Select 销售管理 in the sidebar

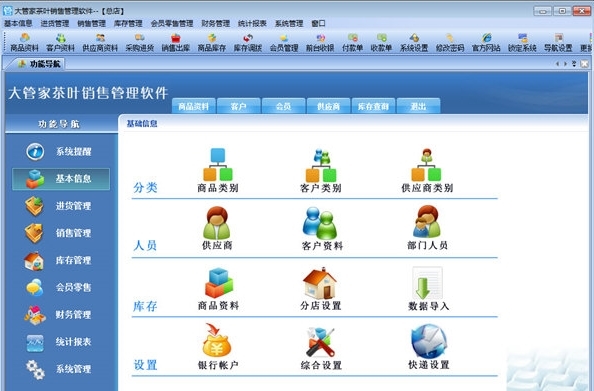pos(61,233)
